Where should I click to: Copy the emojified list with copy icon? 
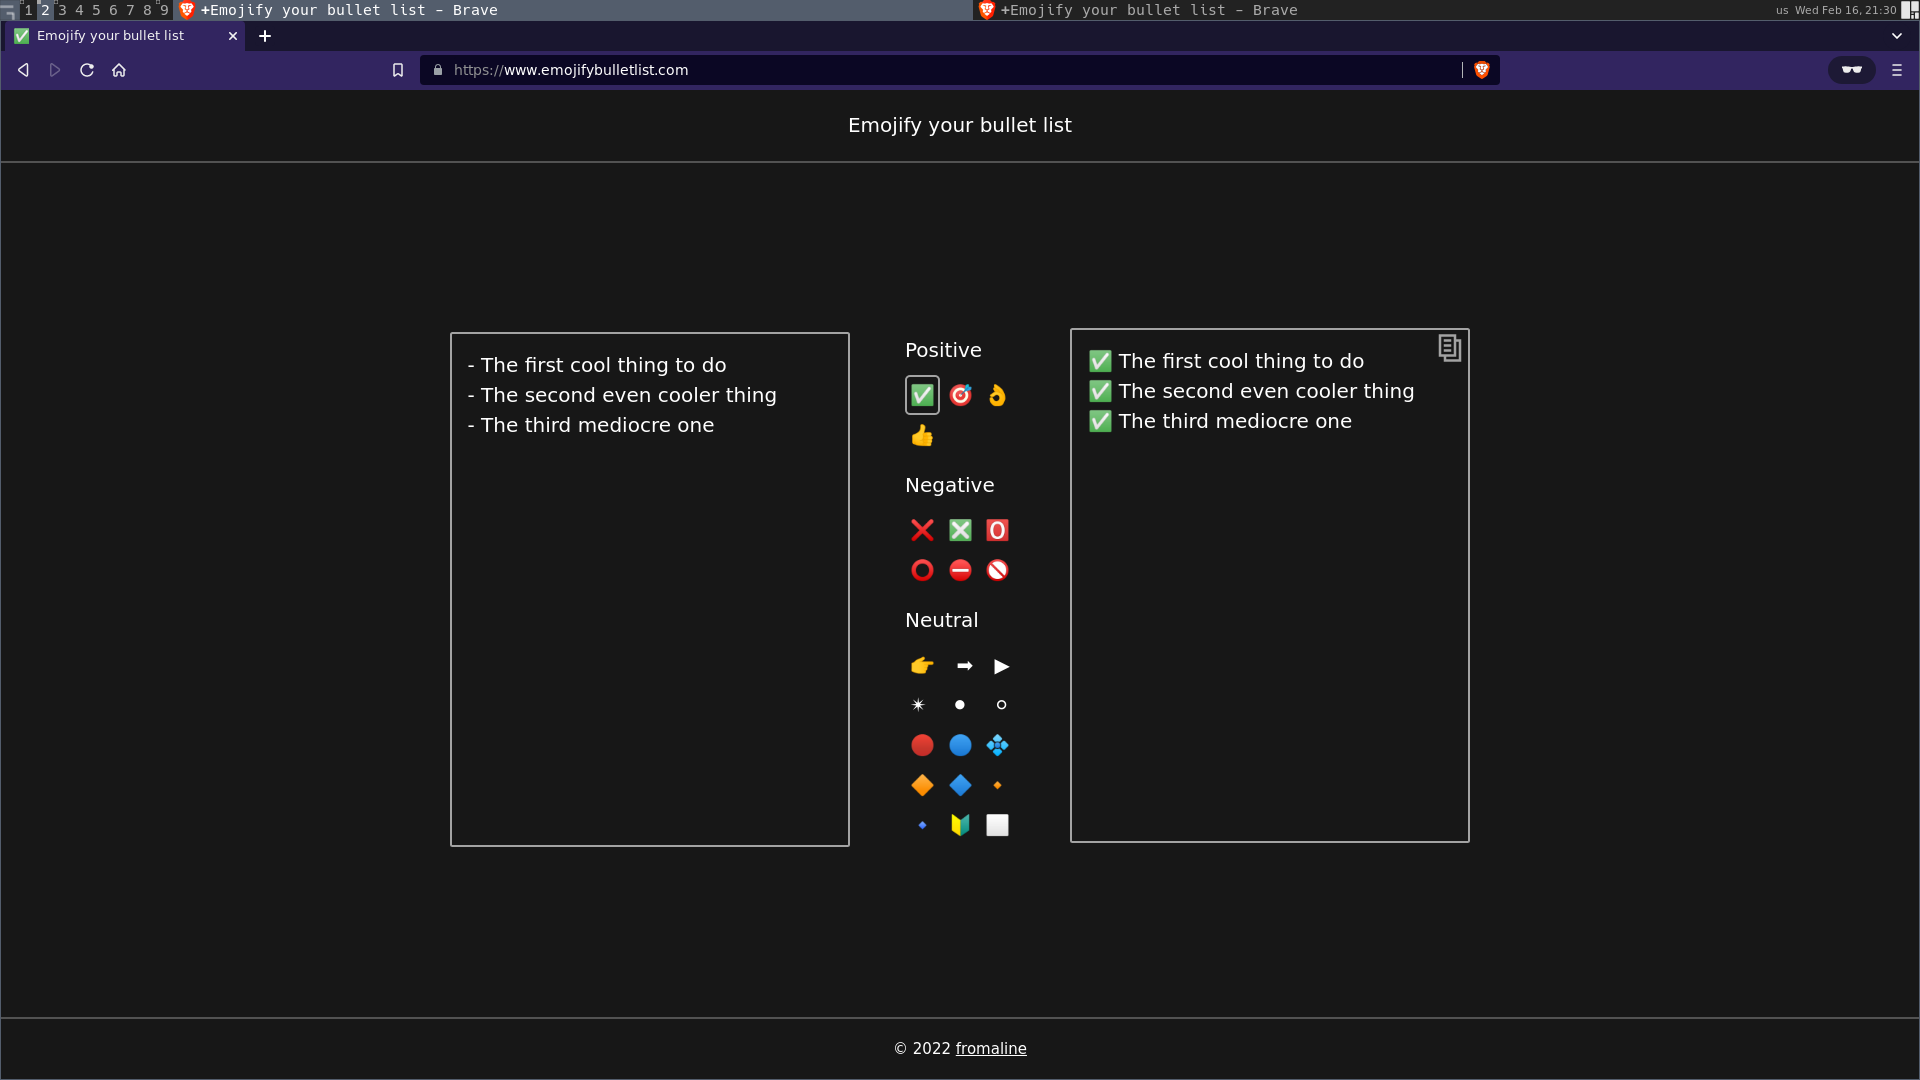click(x=1449, y=348)
